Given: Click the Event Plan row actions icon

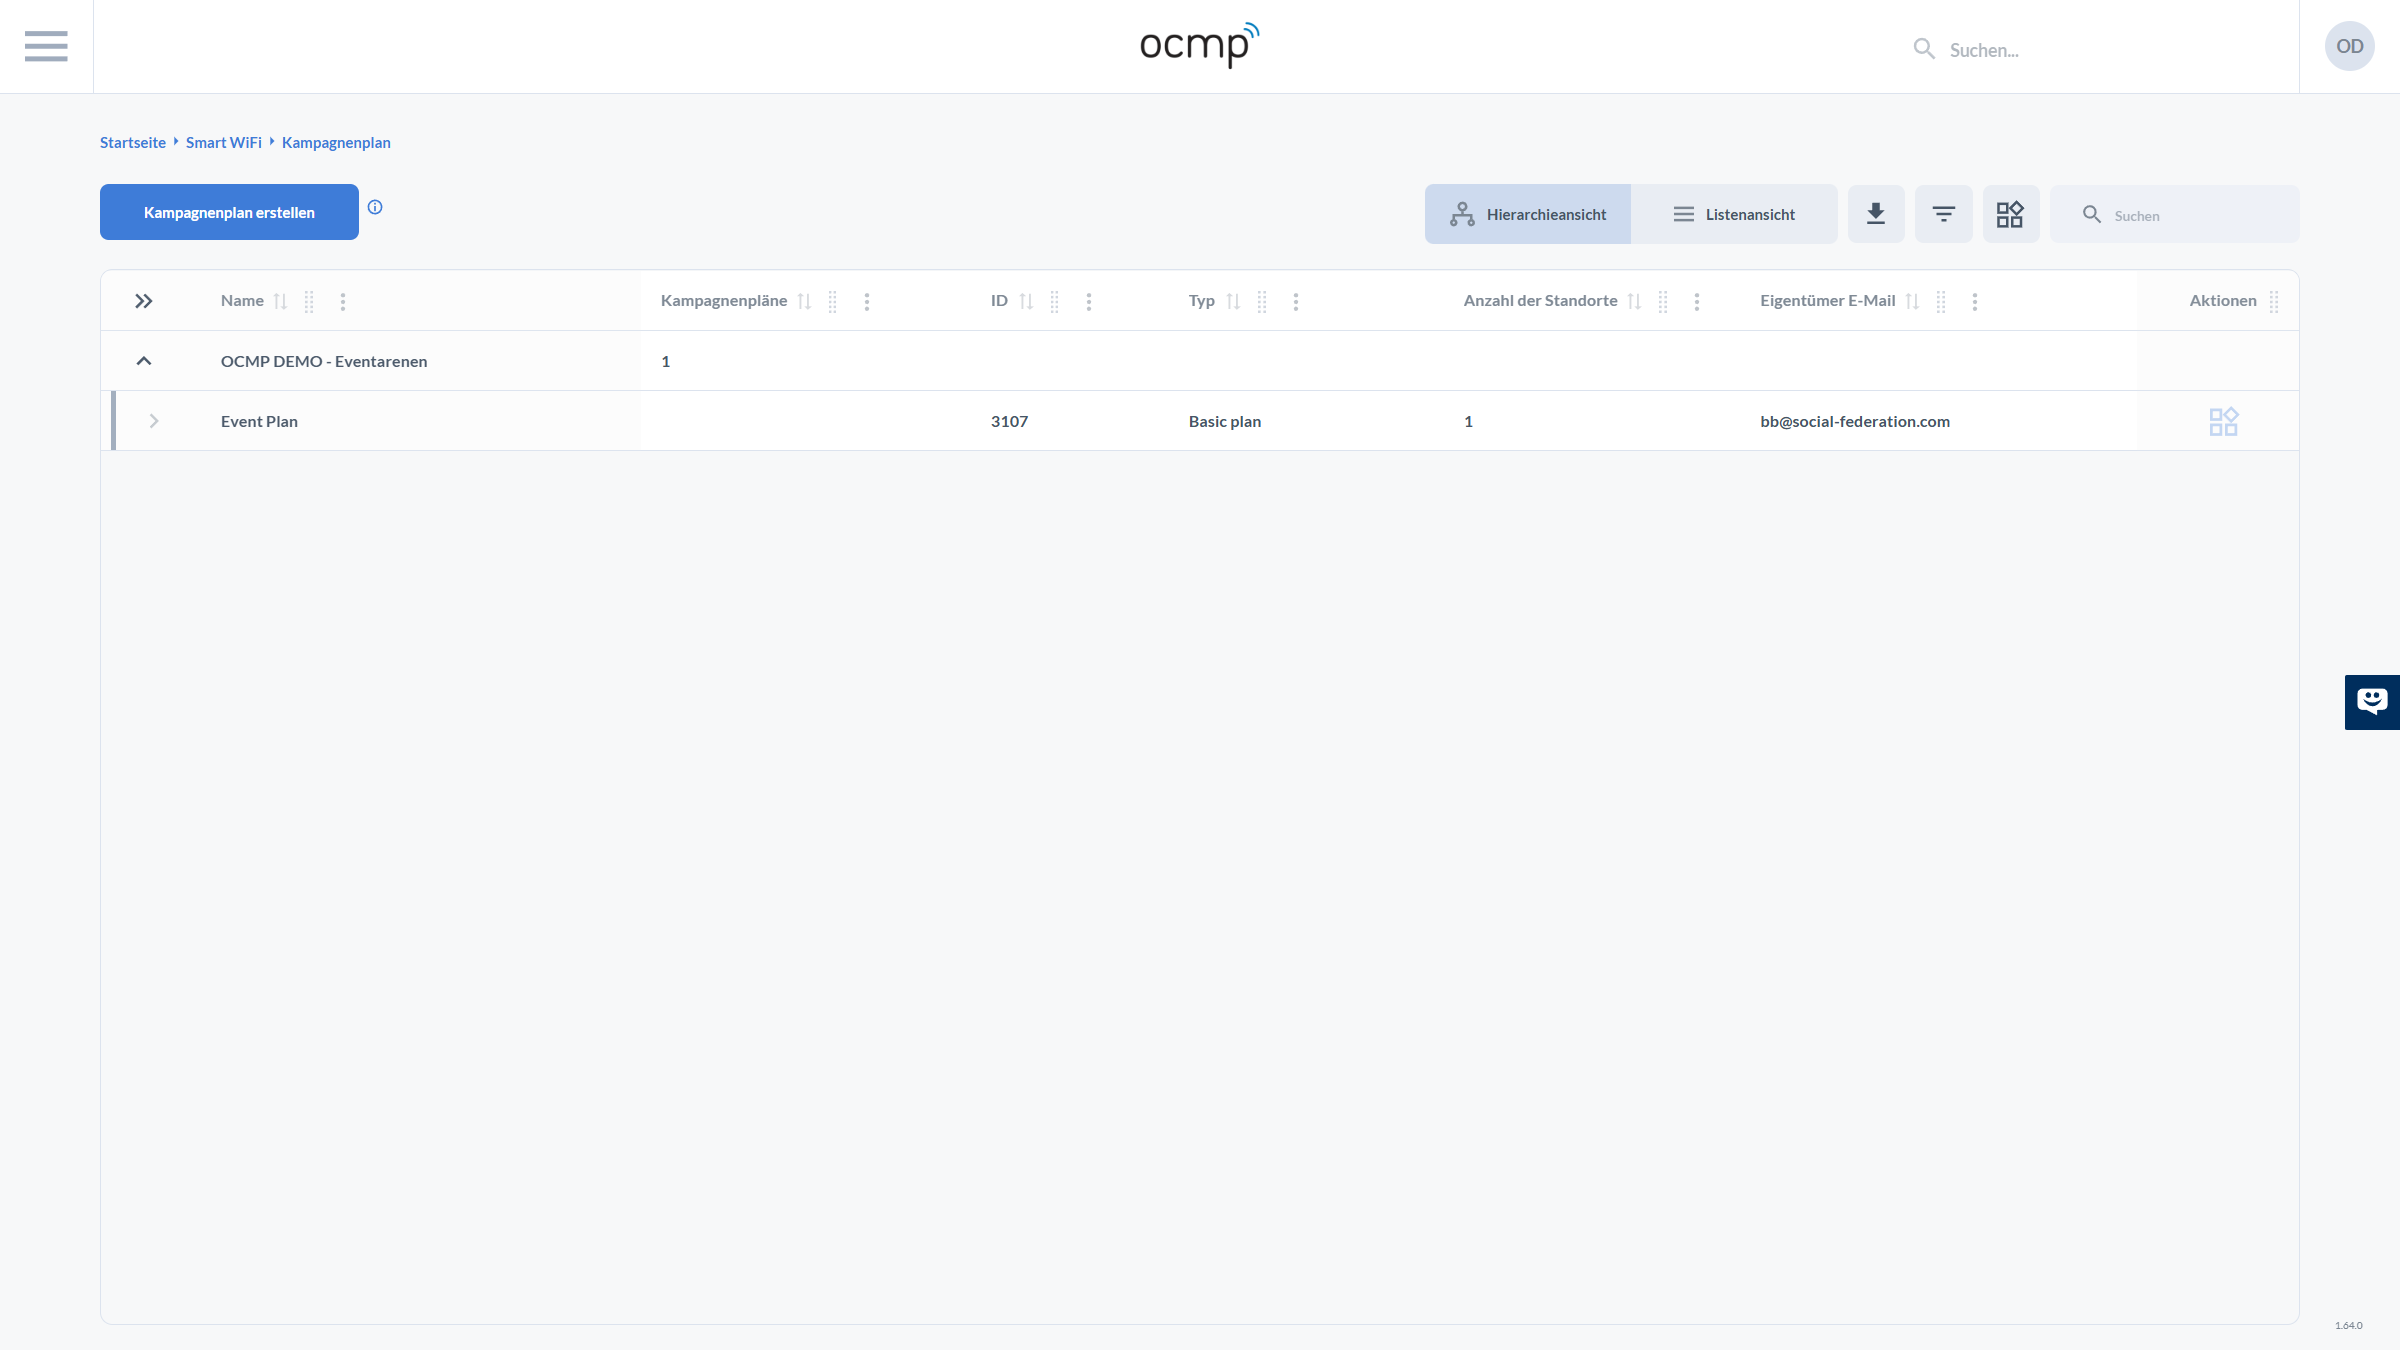Looking at the screenshot, I should (2223, 421).
